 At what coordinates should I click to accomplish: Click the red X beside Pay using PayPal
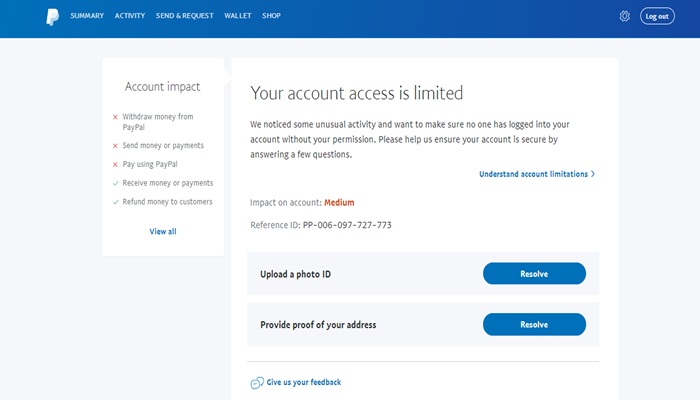[115, 164]
